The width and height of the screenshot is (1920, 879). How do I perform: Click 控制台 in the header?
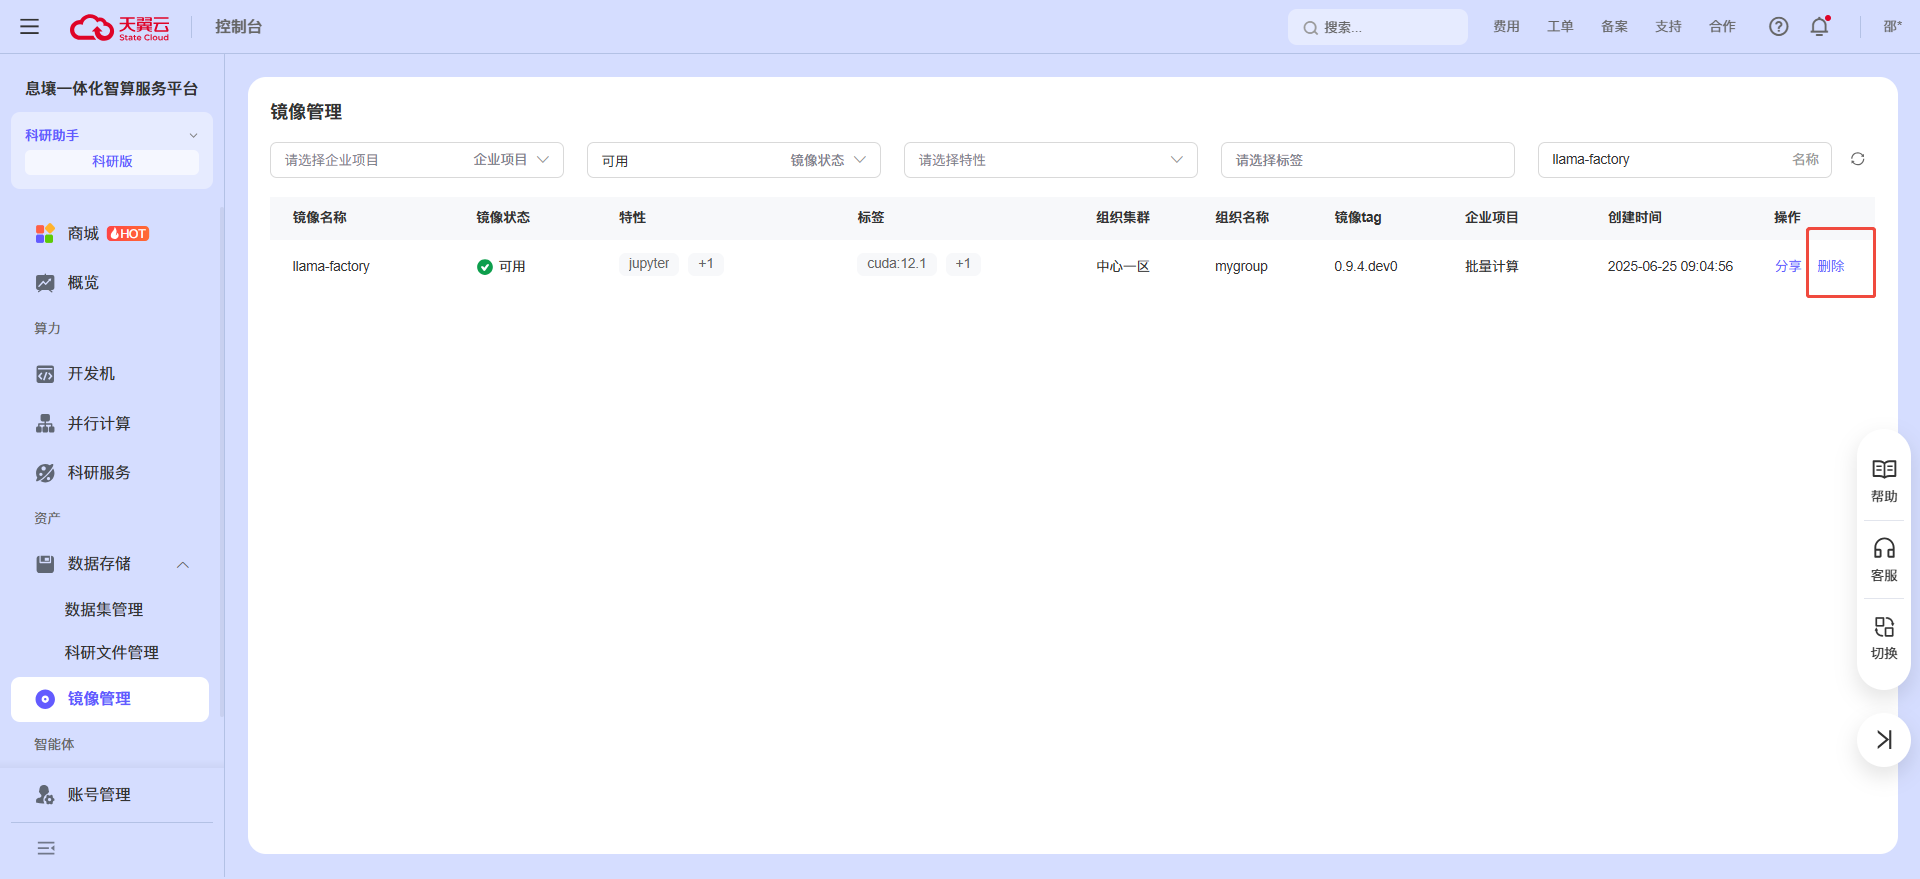pyautogui.click(x=238, y=27)
